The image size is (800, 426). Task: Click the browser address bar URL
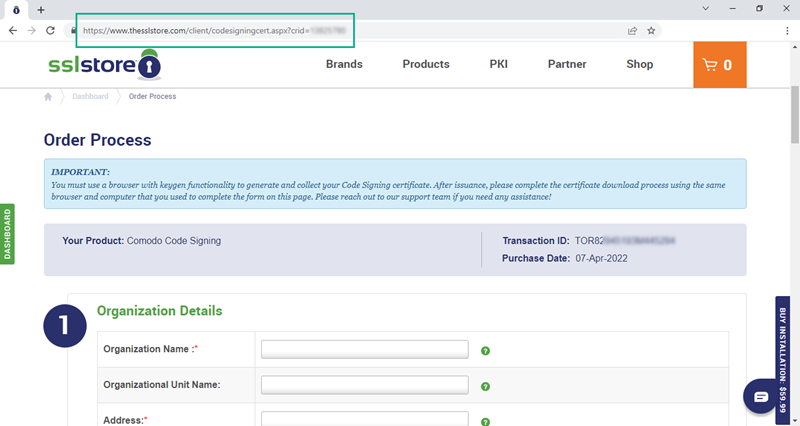pos(214,31)
